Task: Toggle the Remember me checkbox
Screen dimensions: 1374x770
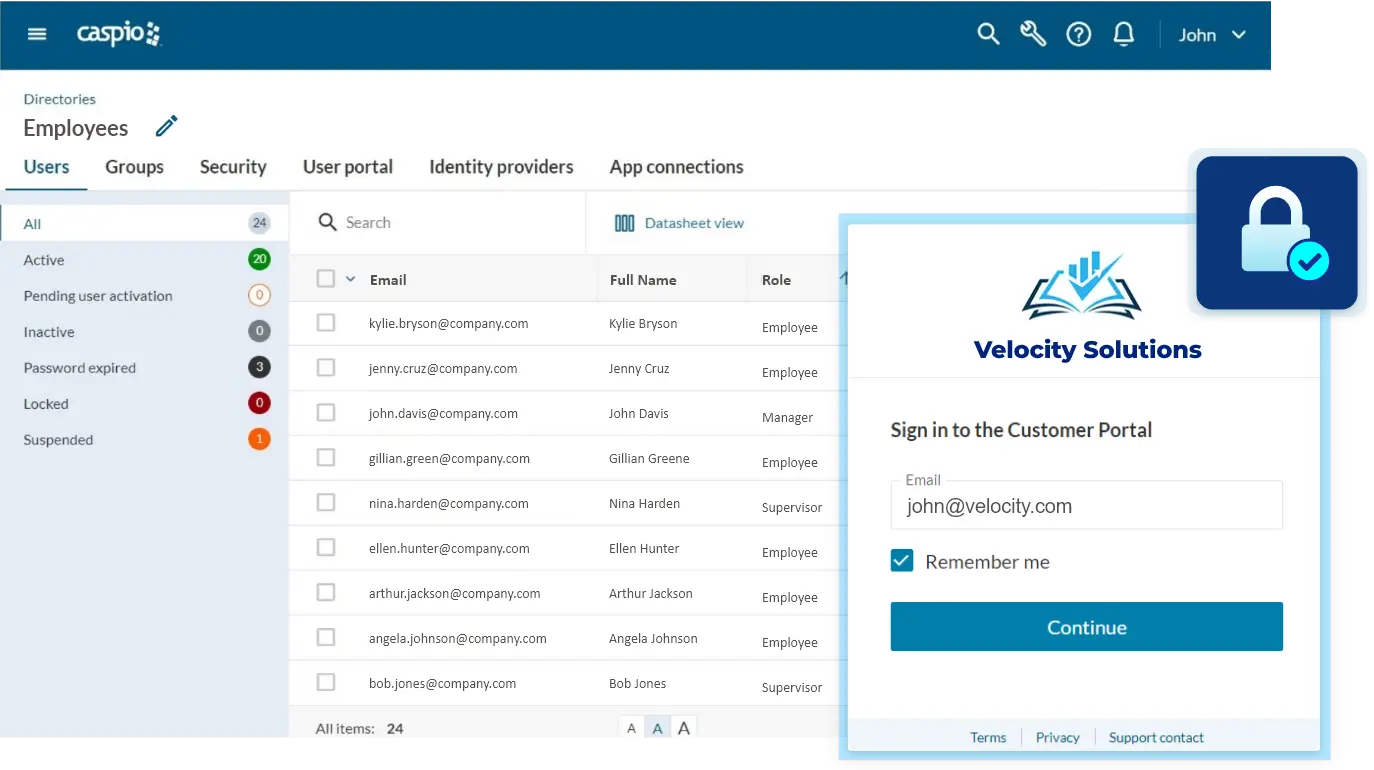Action: [902, 561]
